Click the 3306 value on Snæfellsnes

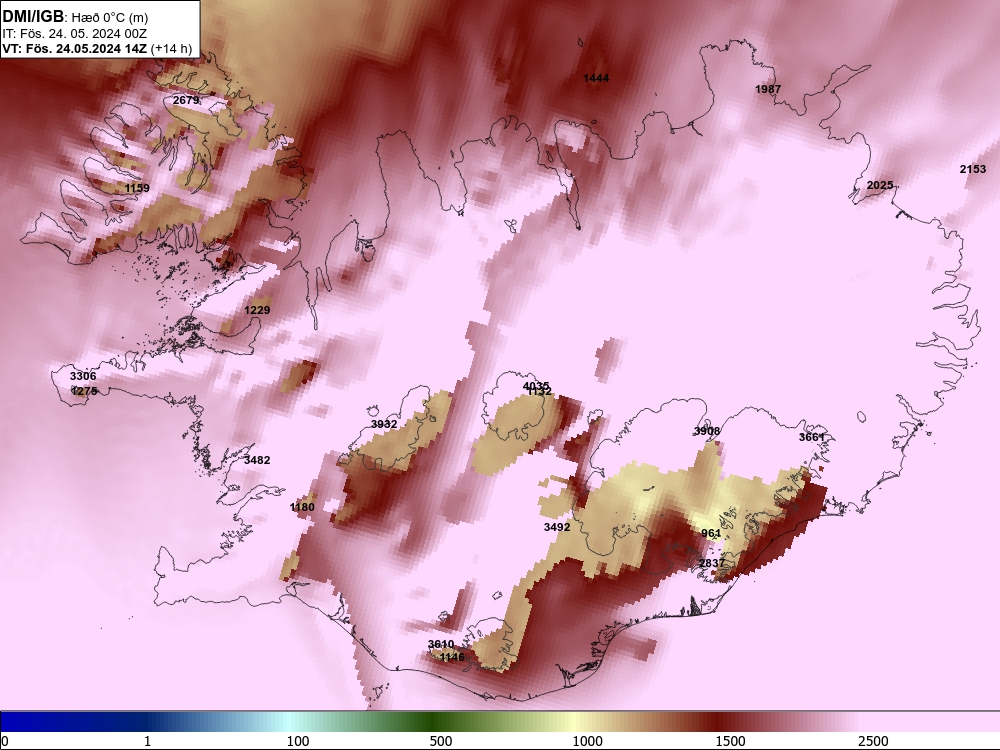[83, 376]
